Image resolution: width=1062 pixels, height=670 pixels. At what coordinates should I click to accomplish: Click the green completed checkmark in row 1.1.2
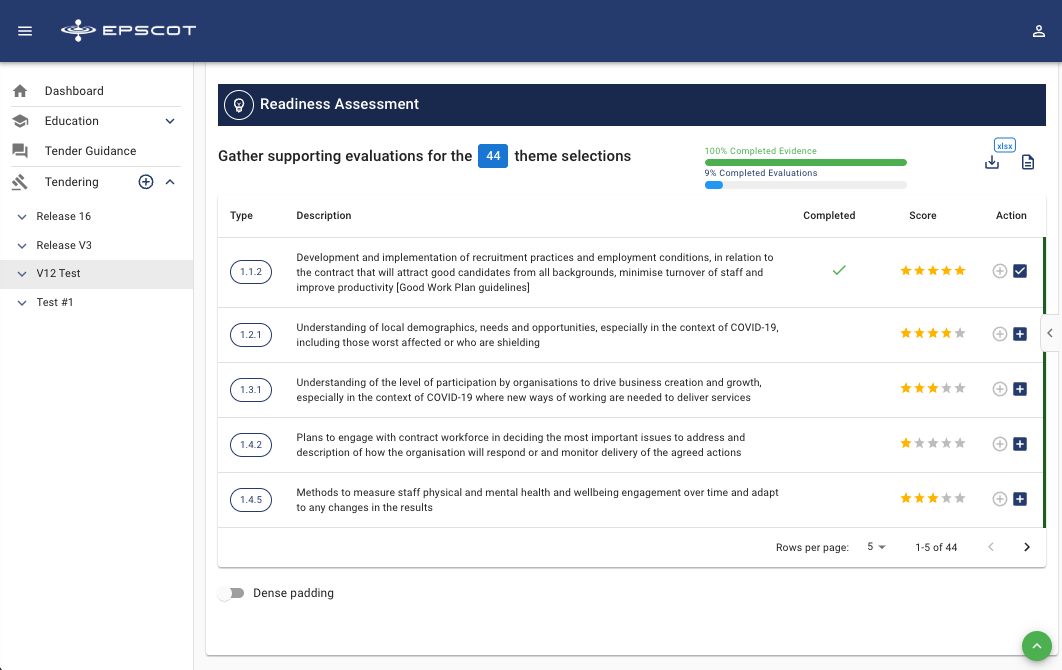(x=839, y=270)
